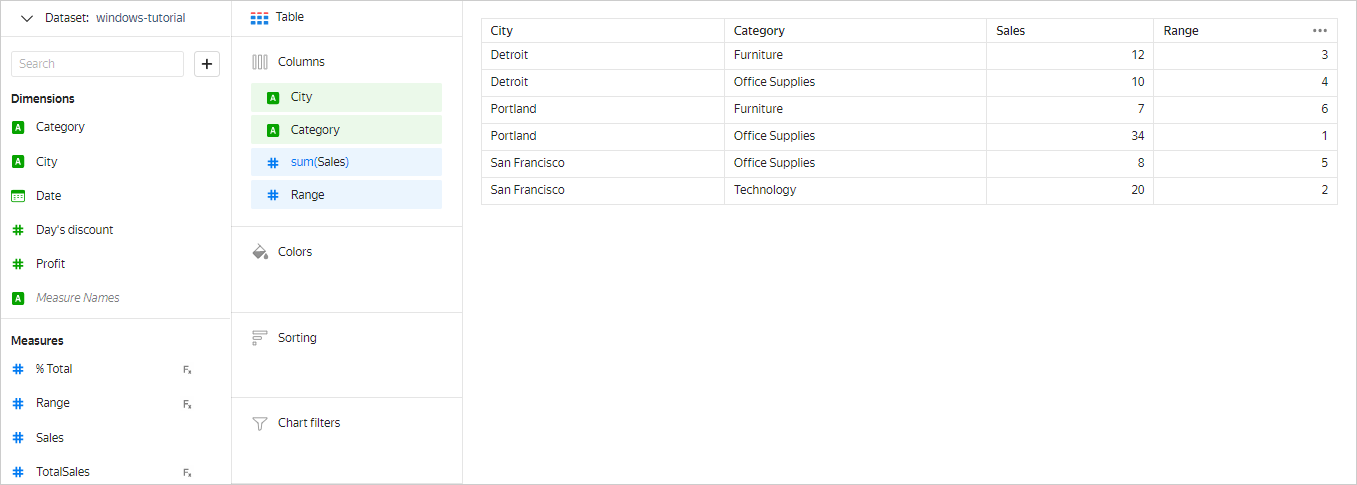The height and width of the screenshot is (485, 1357).
Task: Select the City pill in Columns
Action: [x=346, y=97]
